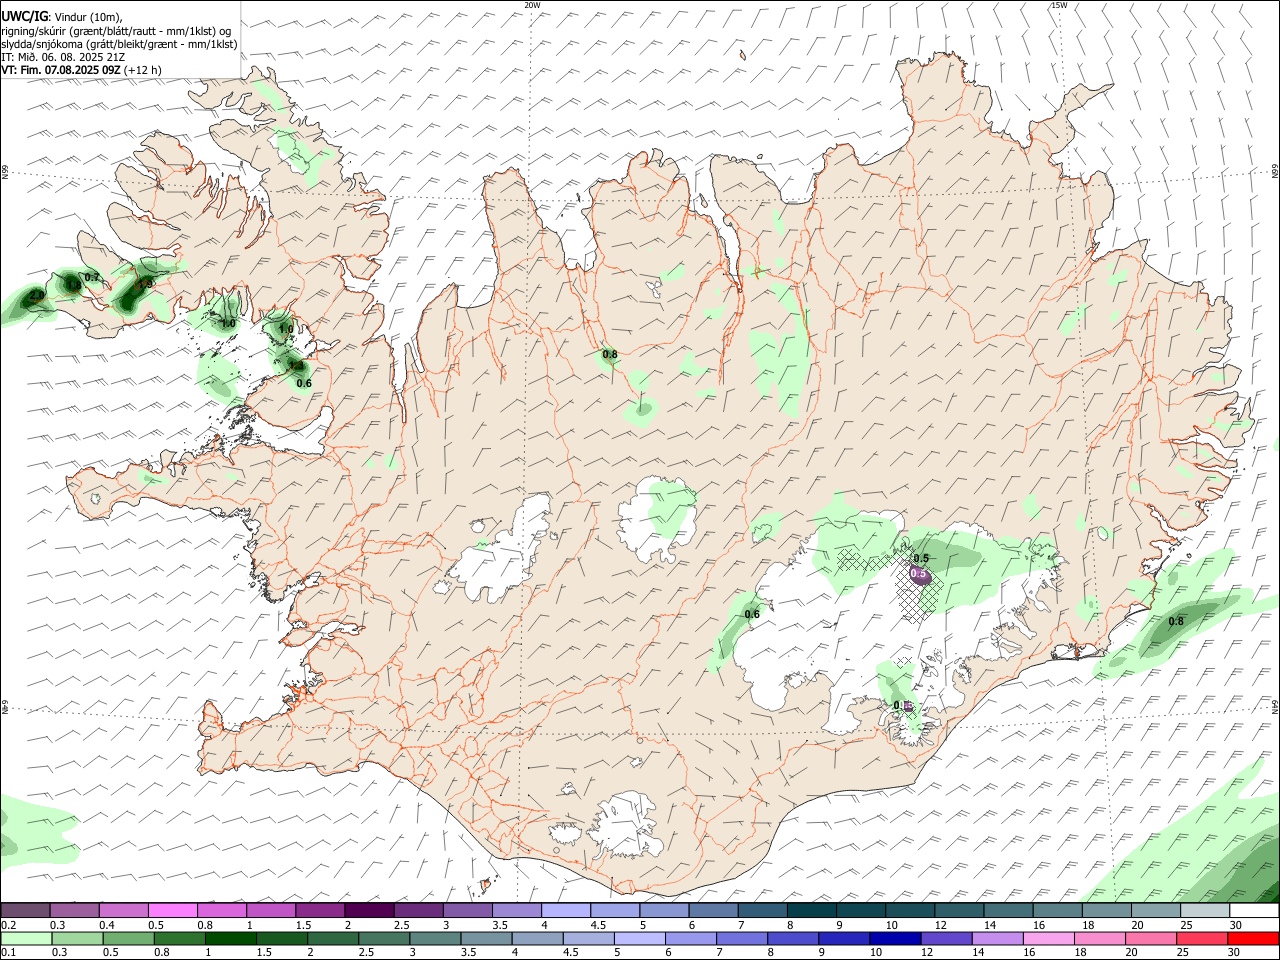Viewport: 1280px width, 960px height.
Task: Click the 1.8 precipitation value in the Westfjords
Action: [73, 286]
